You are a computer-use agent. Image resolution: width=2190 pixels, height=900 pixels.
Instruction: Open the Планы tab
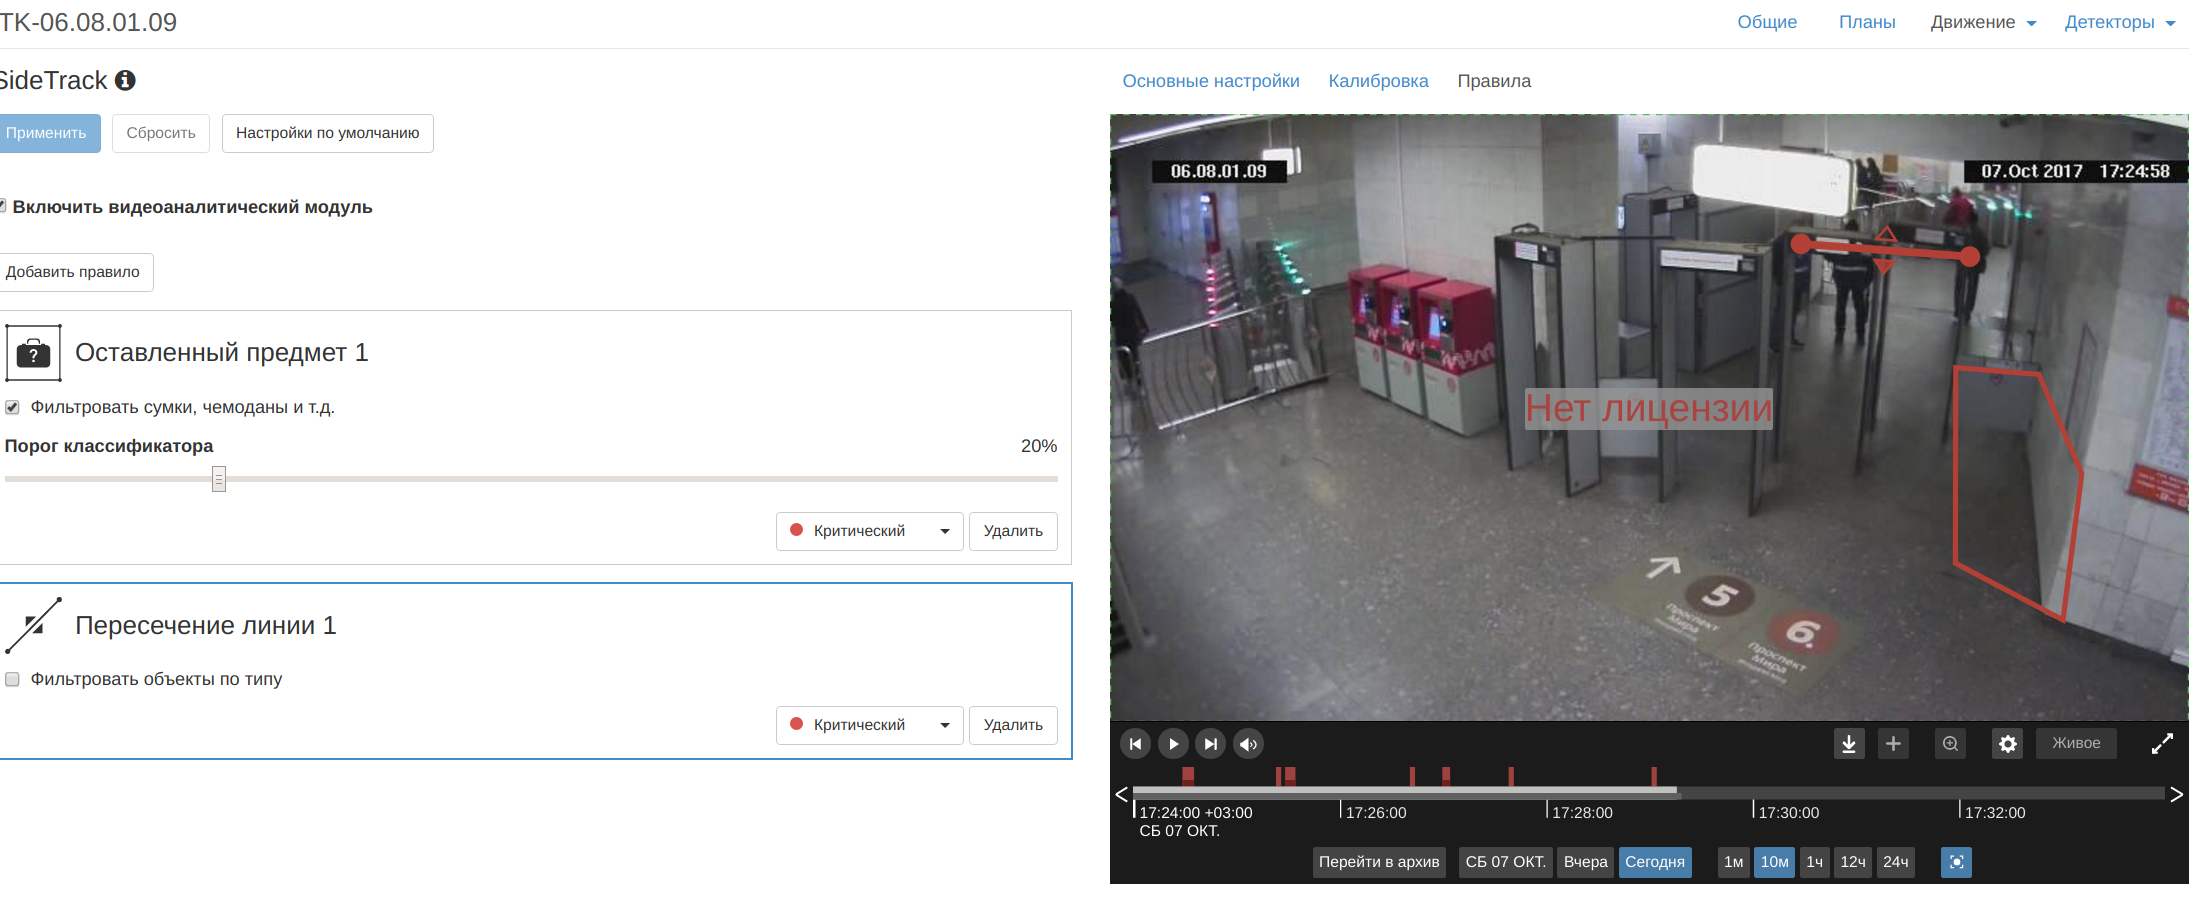[x=1867, y=22]
